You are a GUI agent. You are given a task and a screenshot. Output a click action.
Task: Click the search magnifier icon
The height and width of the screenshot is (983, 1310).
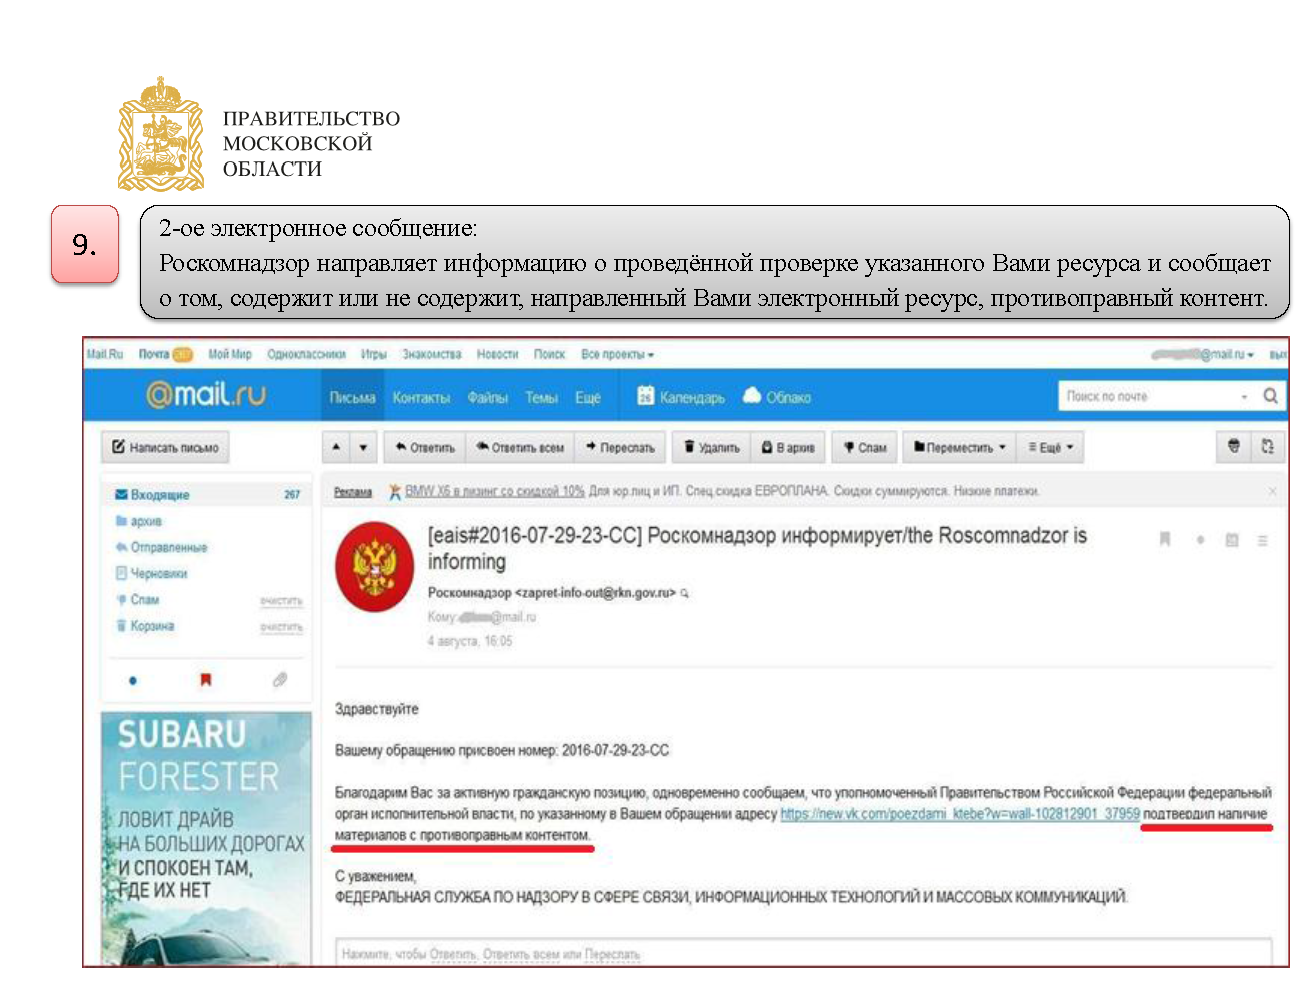pos(1270,396)
